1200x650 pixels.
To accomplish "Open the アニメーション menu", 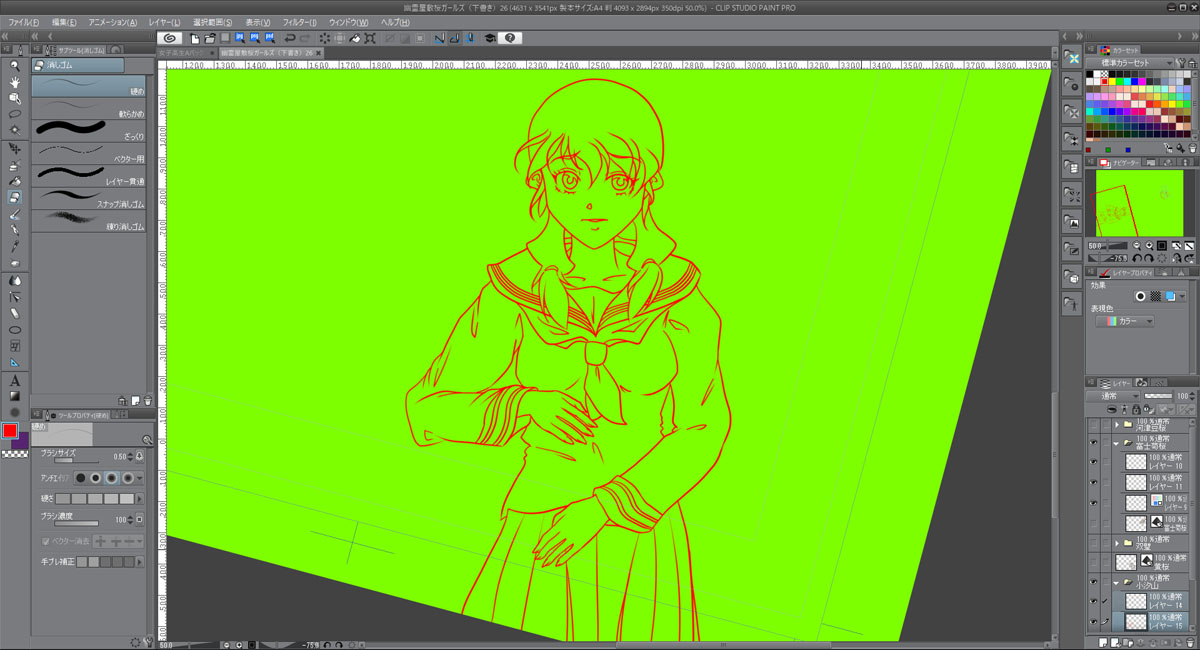I will pyautogui.click(x=113, y=22).
